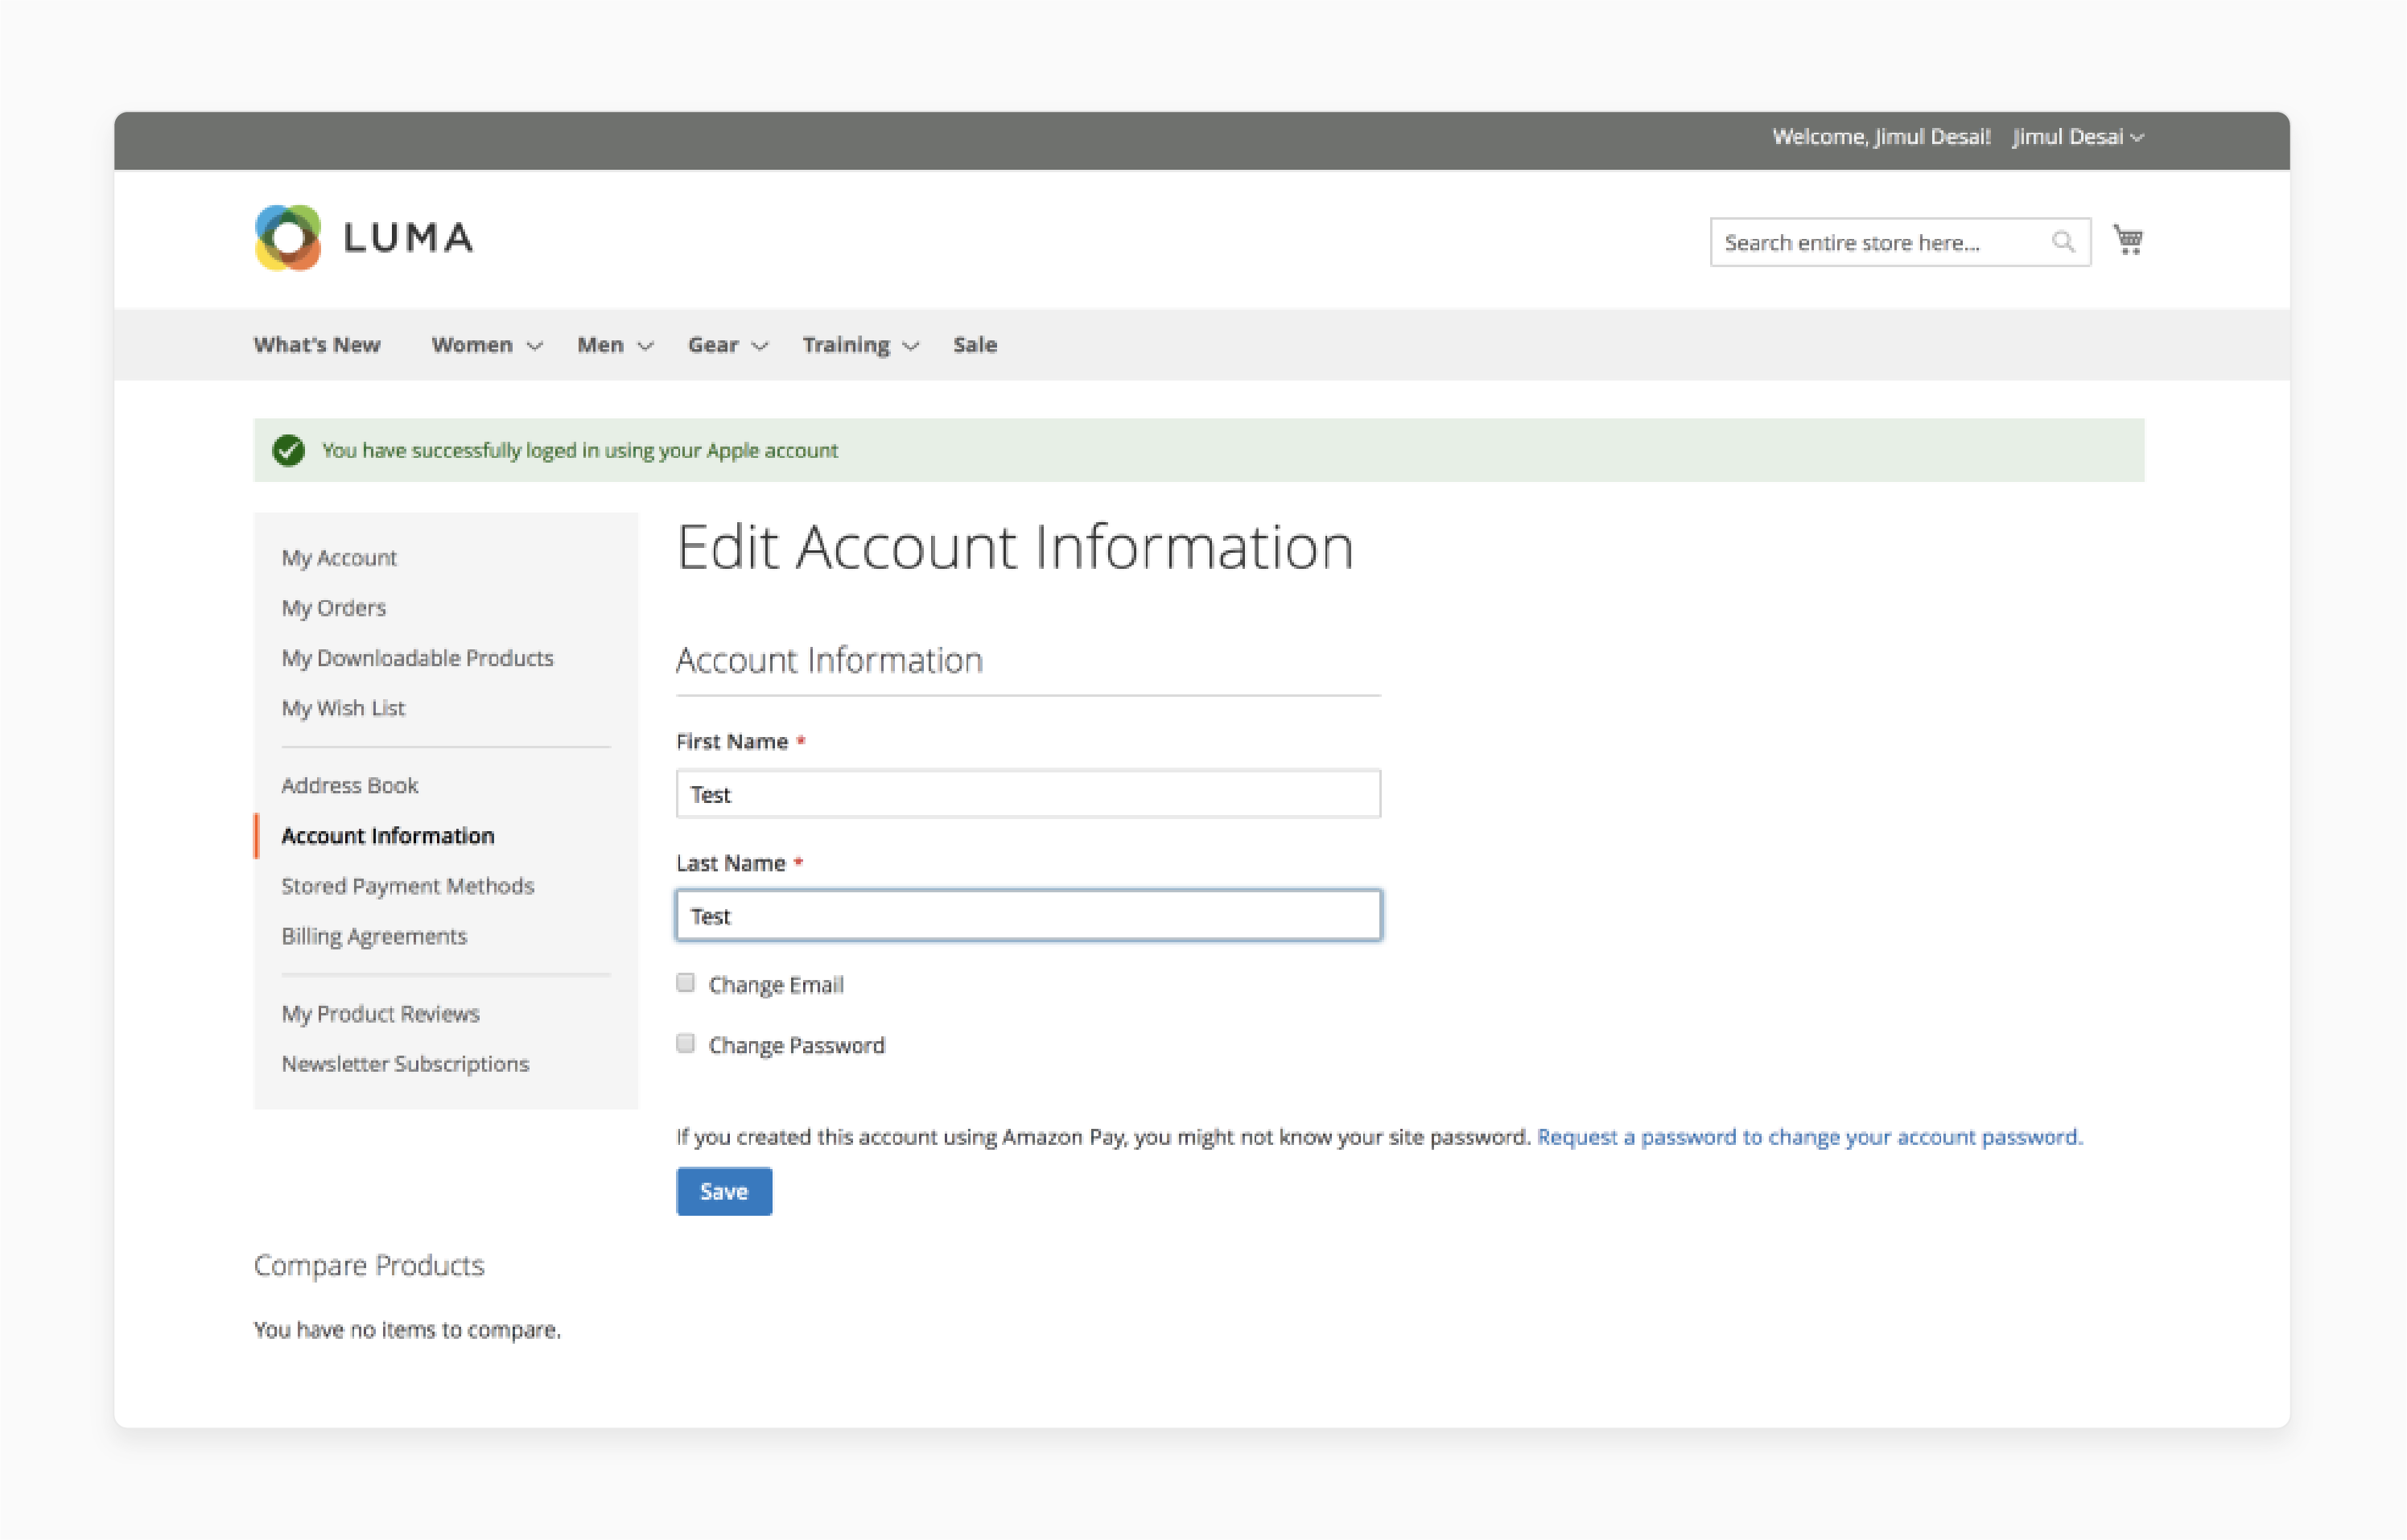Open Billing Agreements link
2407x1540 pixels.
coord(374,936)
